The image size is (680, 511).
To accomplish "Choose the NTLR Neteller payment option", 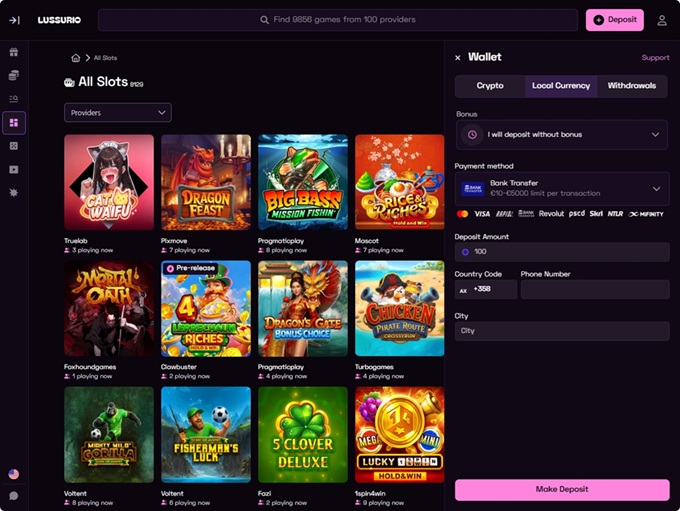I will tap(615, 214).
